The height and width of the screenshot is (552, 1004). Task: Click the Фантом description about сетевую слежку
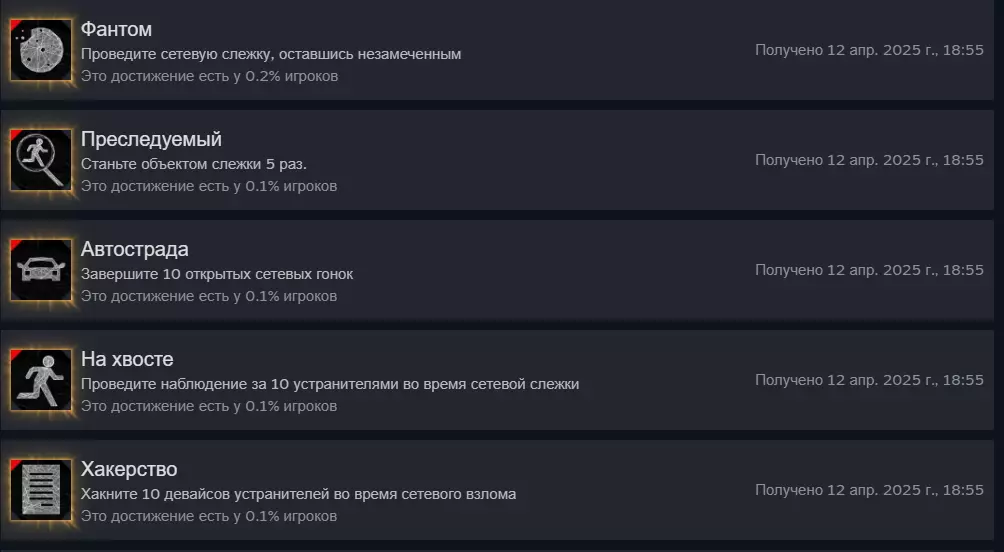click(x=271, y=54)
